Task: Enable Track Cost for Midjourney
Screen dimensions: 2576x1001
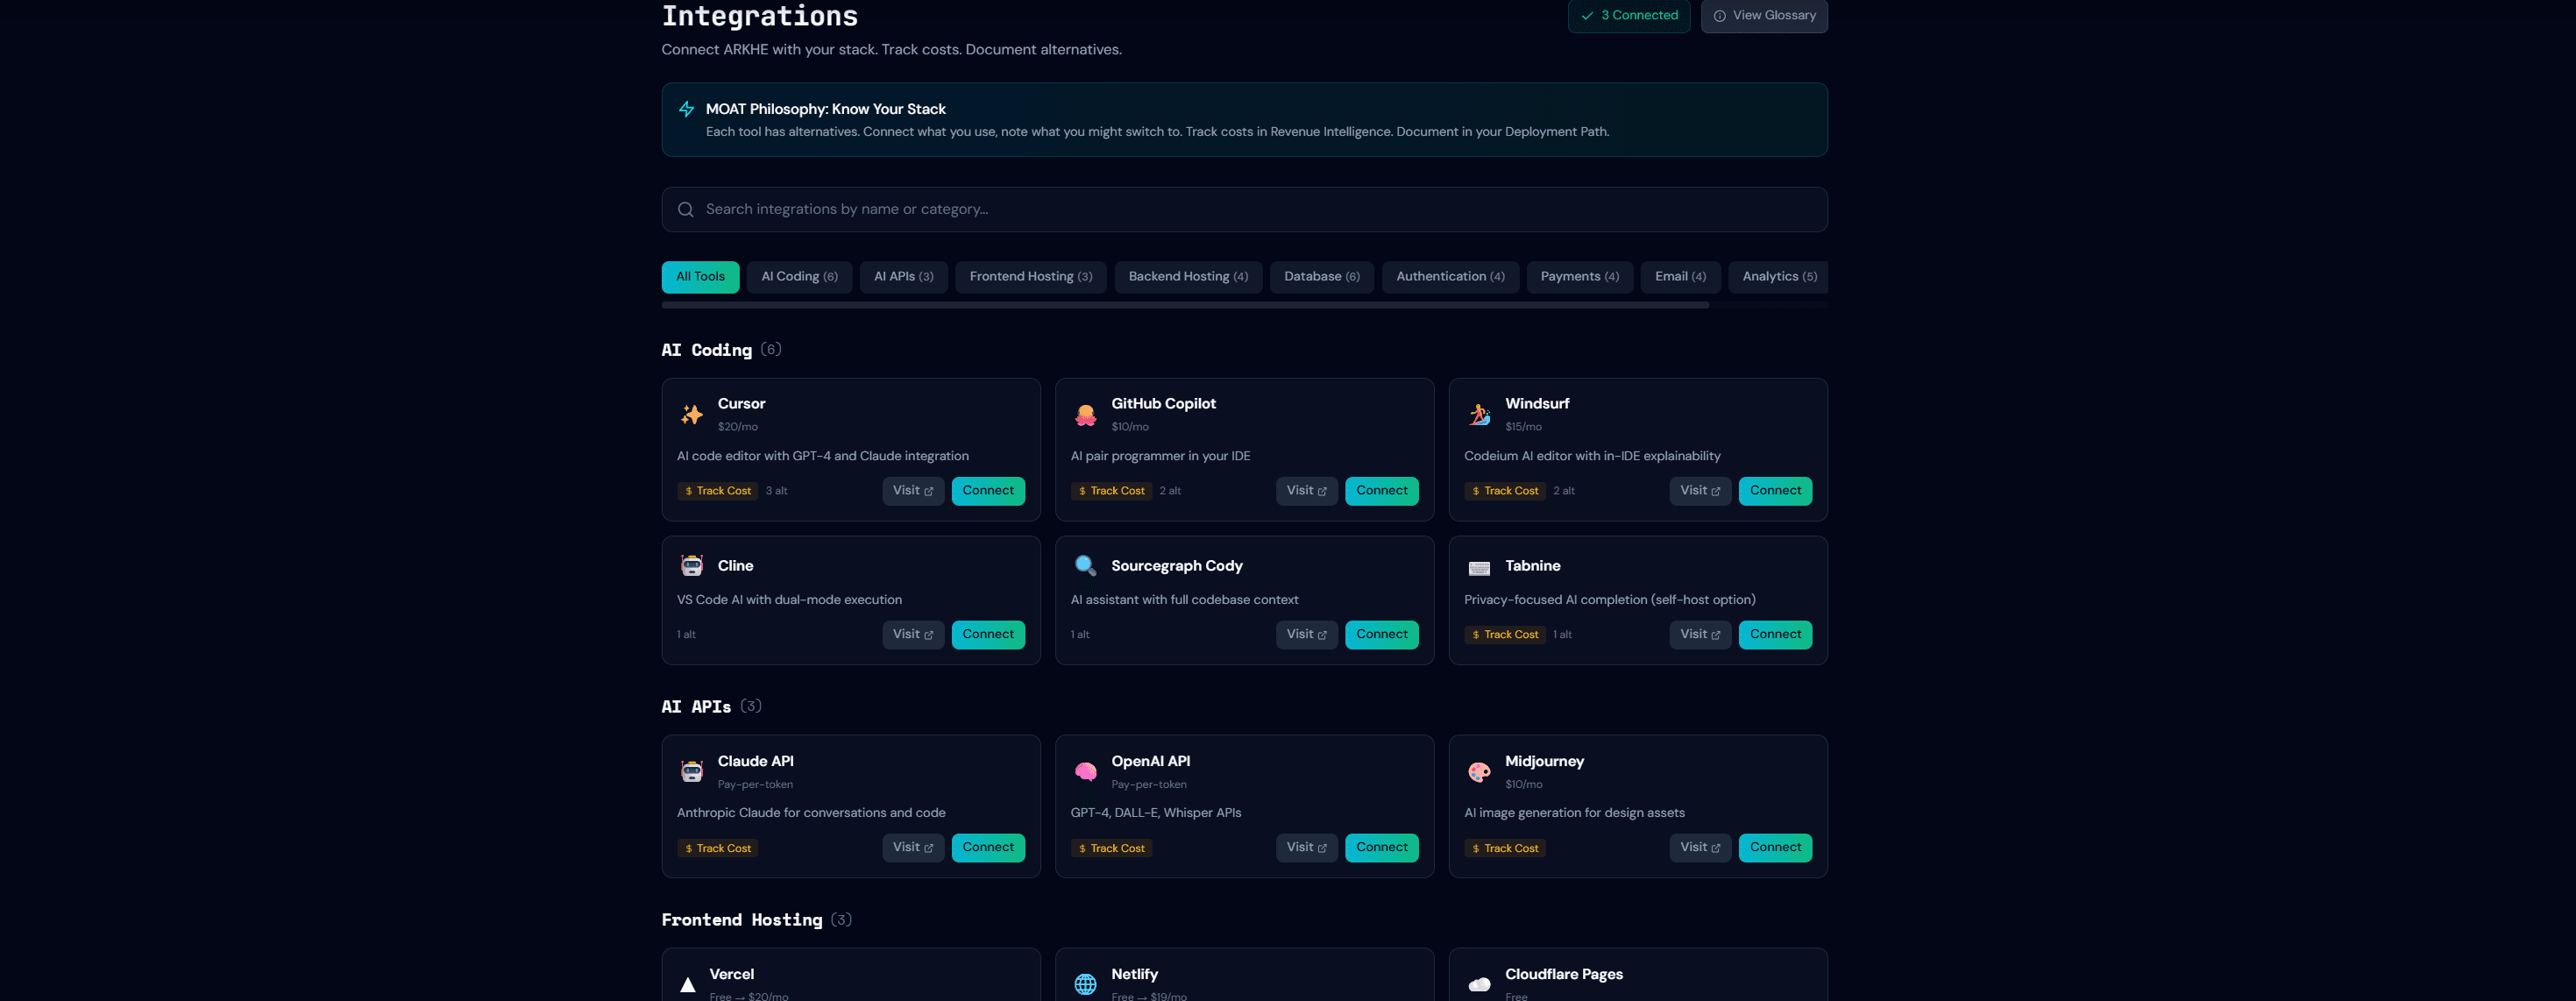Action: [x=1505, y=847]
